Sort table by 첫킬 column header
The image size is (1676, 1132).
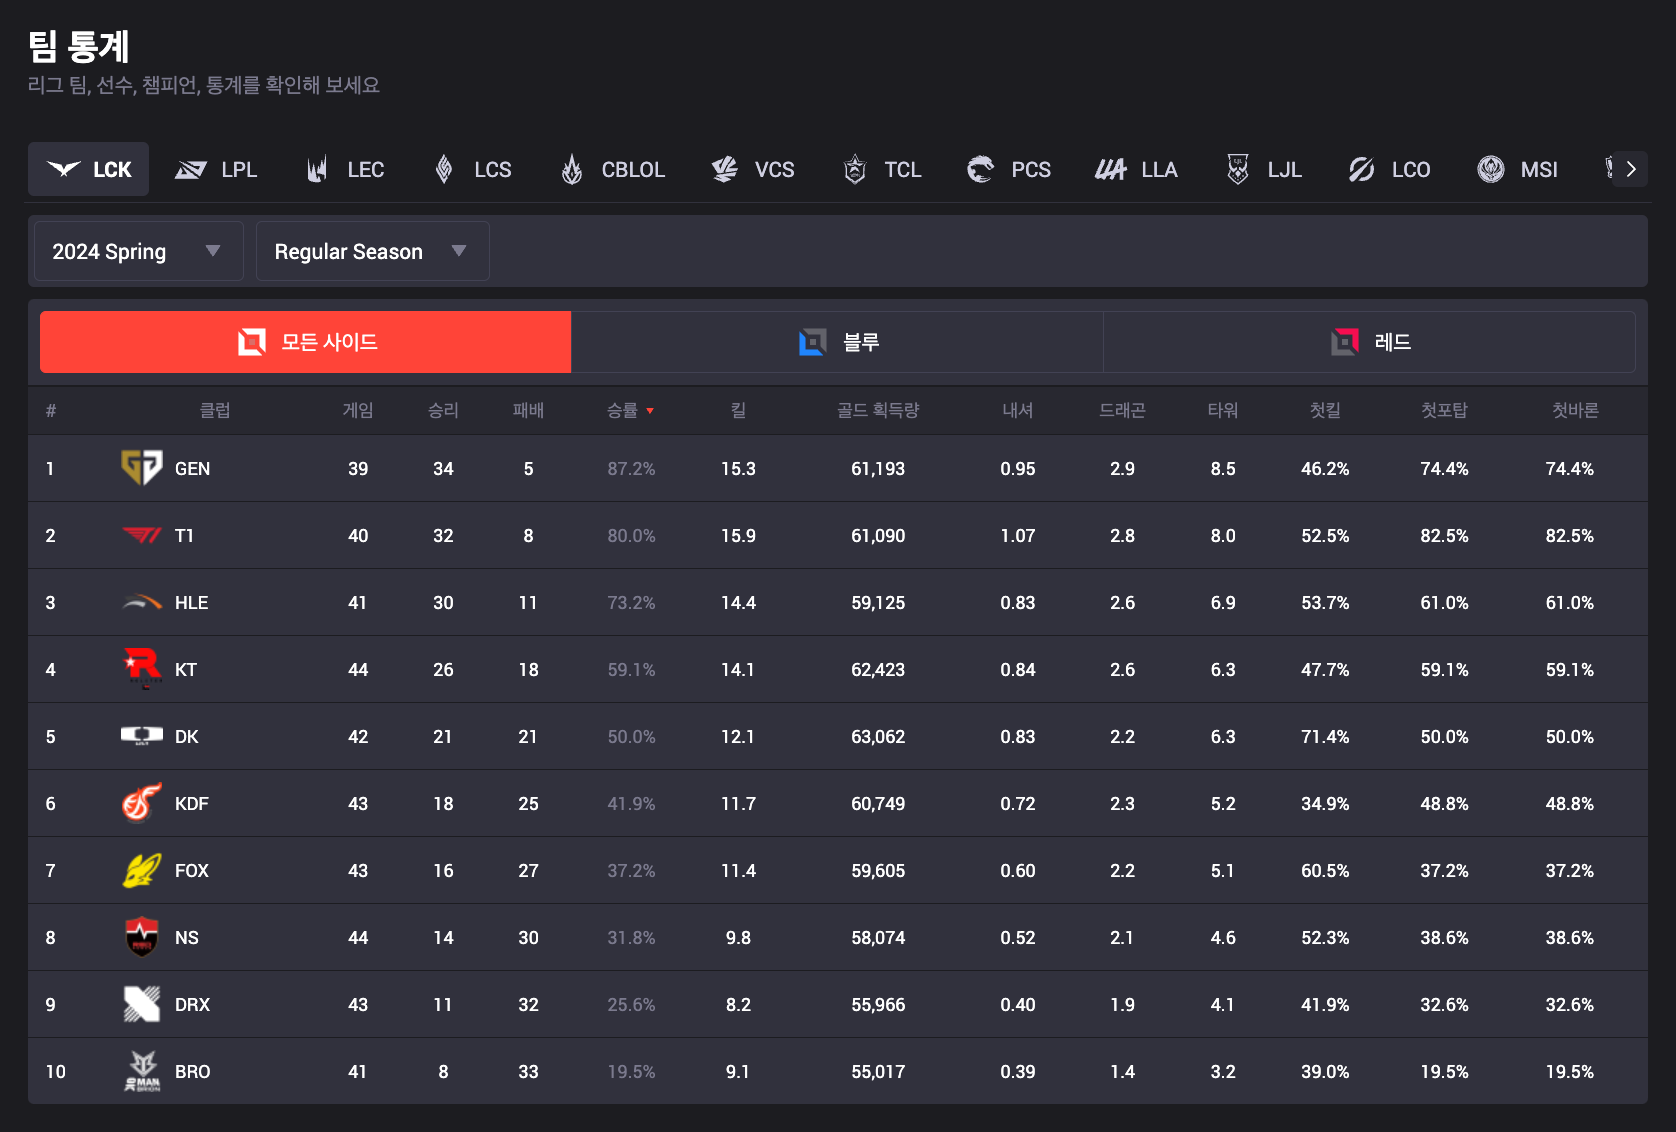1325,410
